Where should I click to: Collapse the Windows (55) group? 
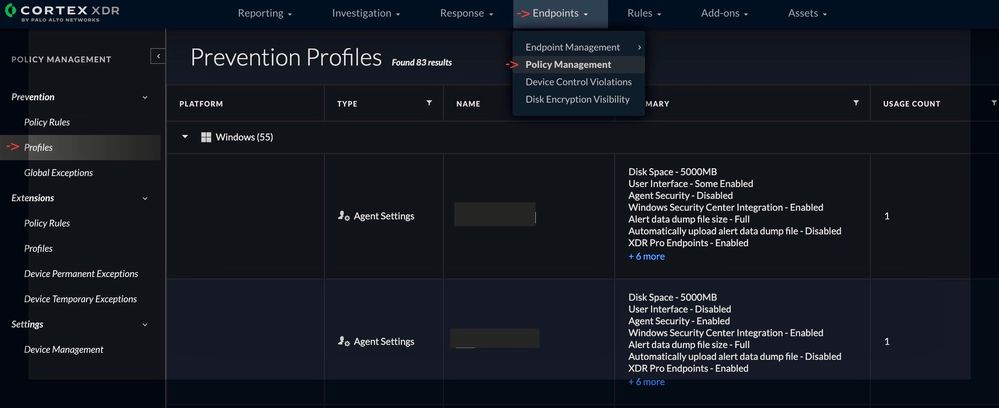coord(185,137)
